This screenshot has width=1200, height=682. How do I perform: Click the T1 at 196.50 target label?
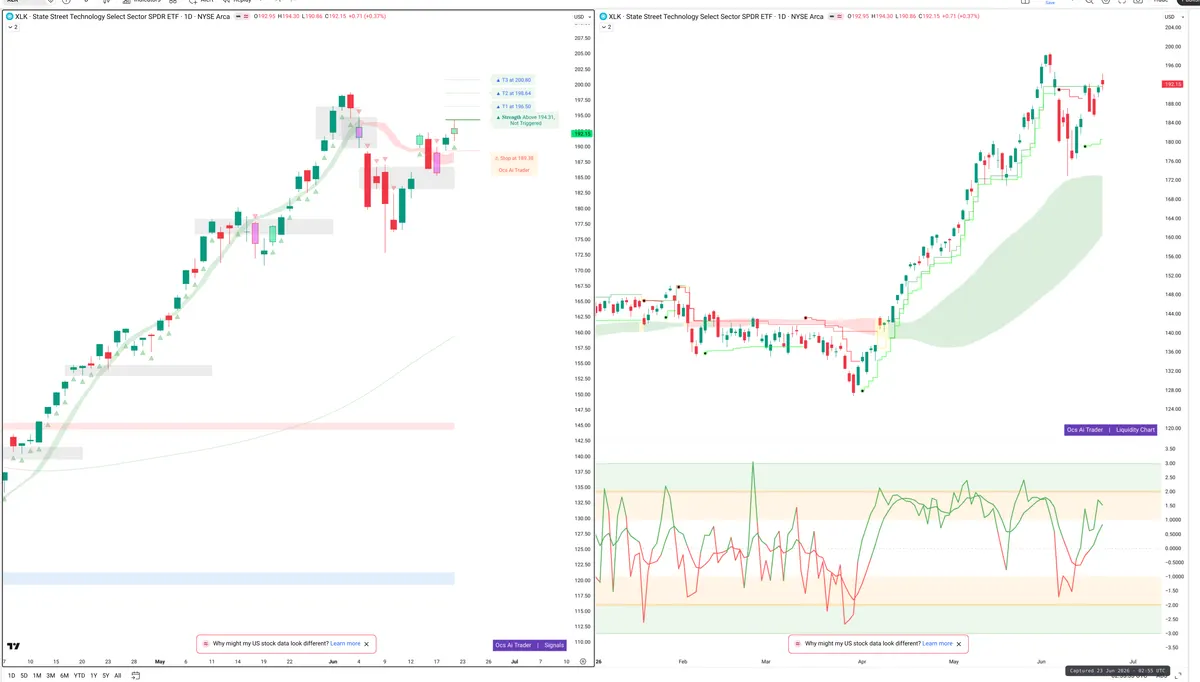coord(513,106)
